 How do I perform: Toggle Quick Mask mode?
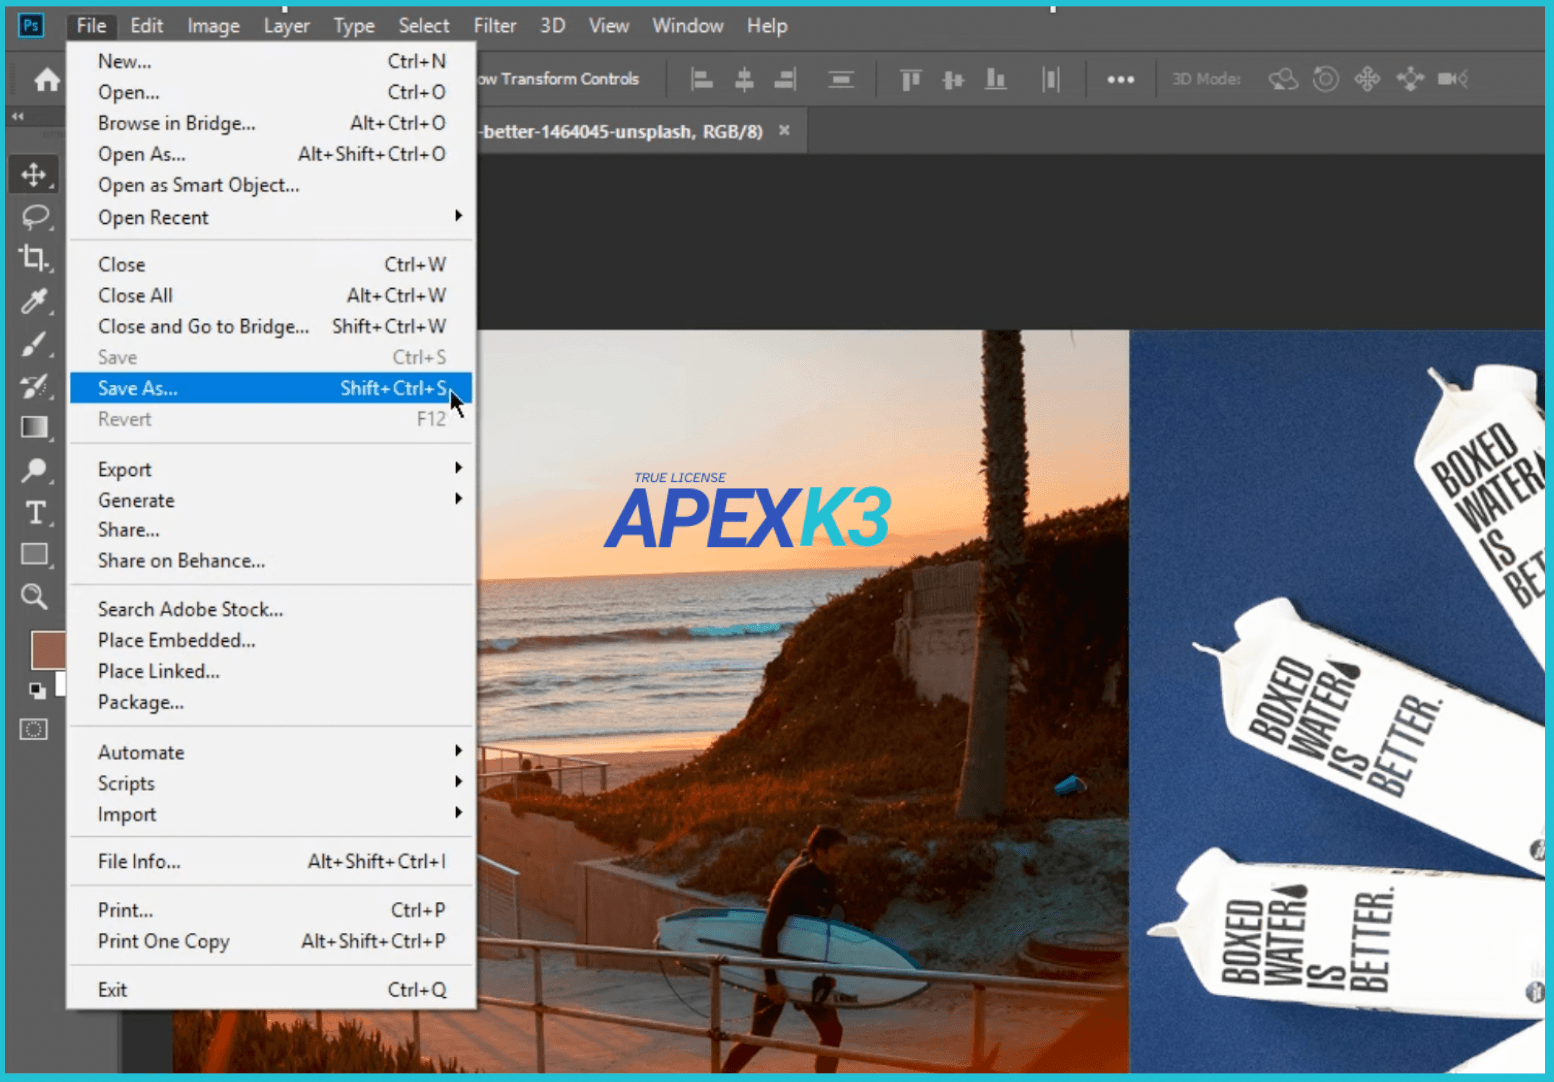point(34,729)
